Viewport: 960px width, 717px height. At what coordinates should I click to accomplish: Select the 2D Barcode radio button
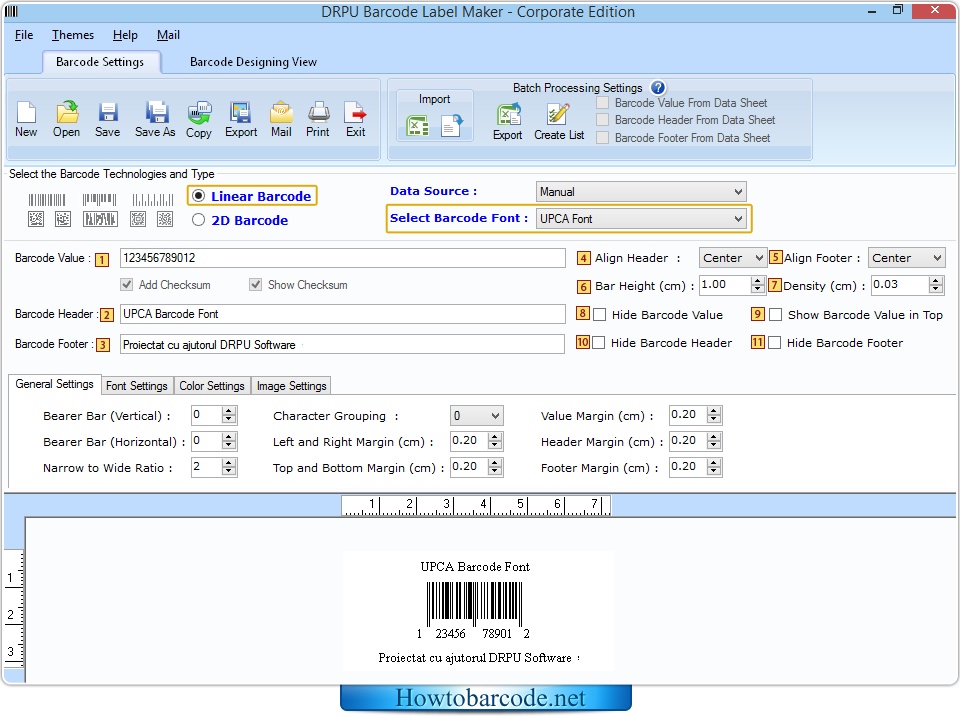198,220
